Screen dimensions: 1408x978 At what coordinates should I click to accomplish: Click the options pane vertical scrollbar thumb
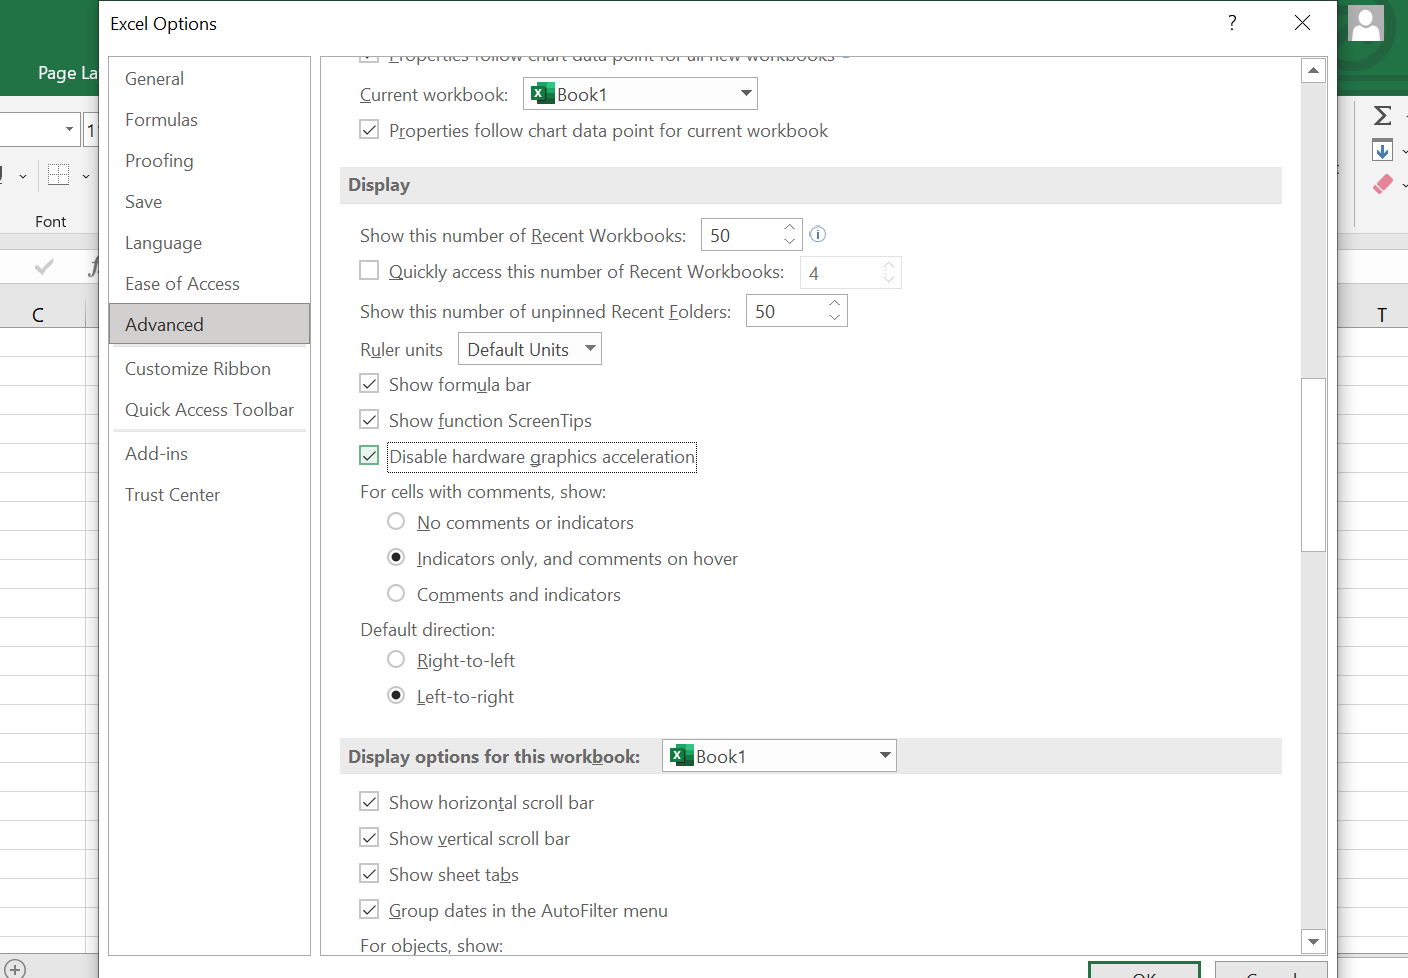pos(1313,465)
